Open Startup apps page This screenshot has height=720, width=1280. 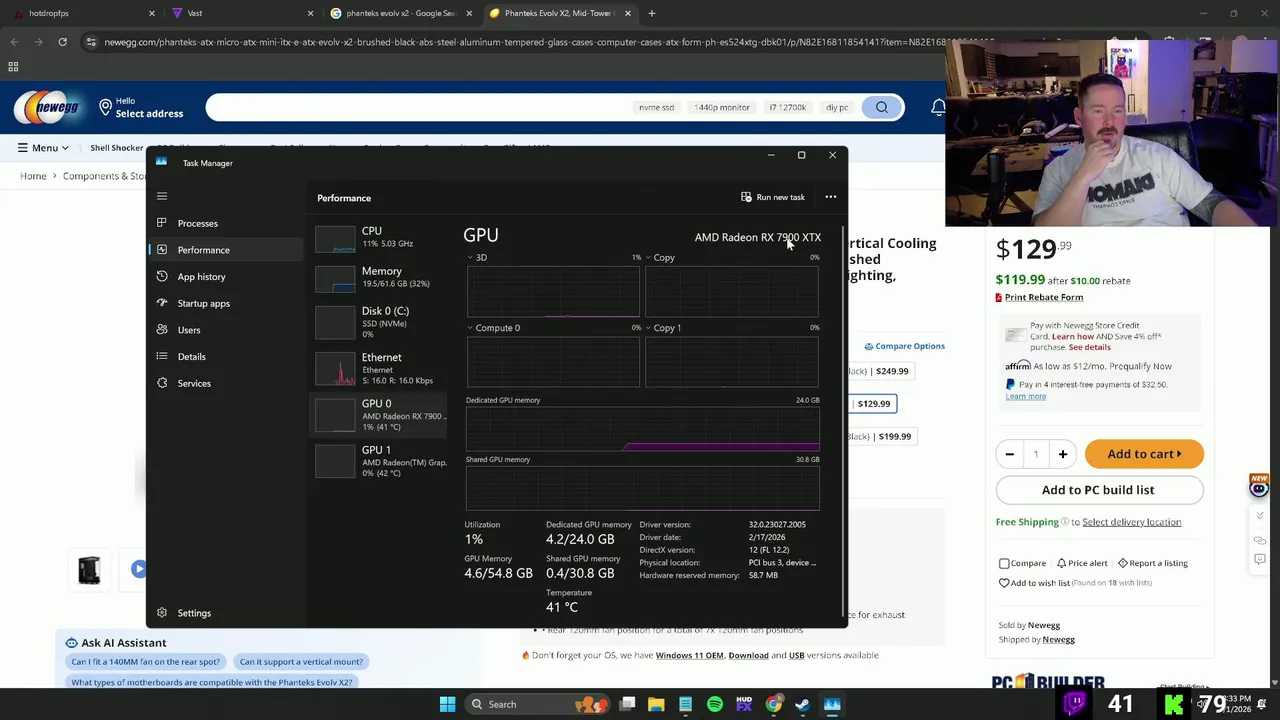tap(203, 303)
